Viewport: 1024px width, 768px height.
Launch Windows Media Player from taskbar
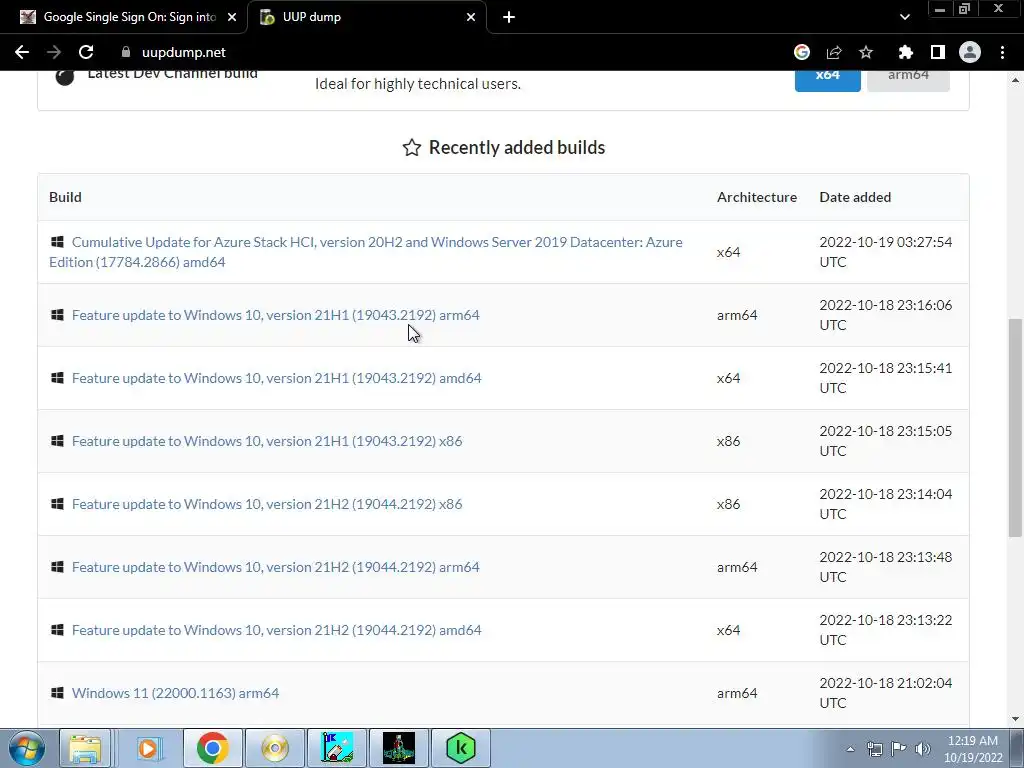(x=148, y=748)
